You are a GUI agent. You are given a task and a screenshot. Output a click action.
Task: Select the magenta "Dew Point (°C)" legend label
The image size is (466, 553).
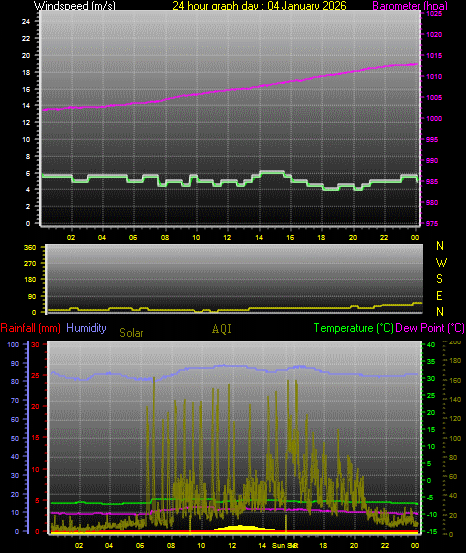click(x=430, y=328)
